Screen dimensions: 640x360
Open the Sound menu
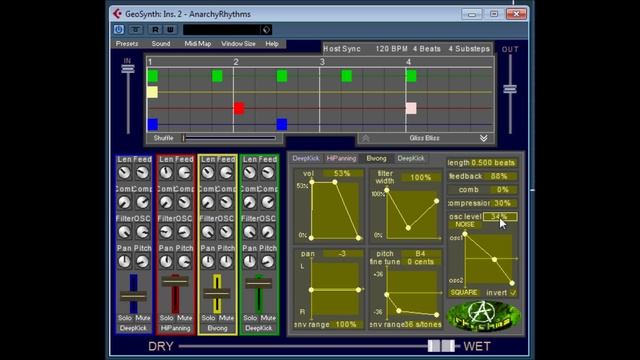click(x=161, y=44)
